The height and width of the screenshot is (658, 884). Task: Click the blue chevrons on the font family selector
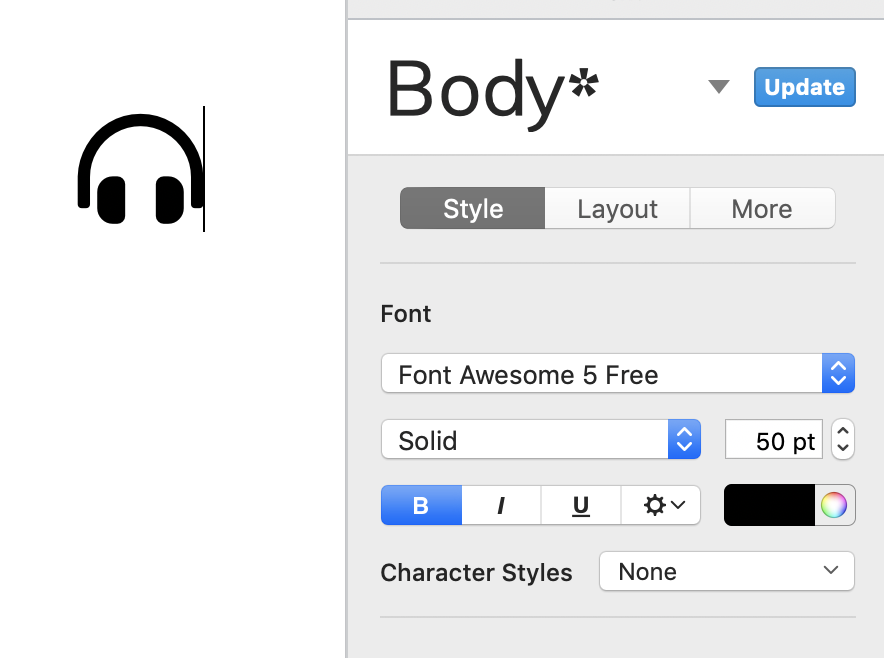pos(838,373)
